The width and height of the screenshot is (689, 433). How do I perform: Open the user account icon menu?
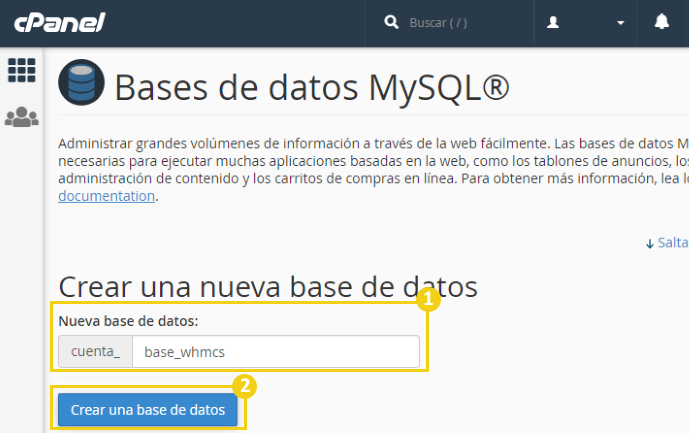pyautogui.click(x=553, y=22)
